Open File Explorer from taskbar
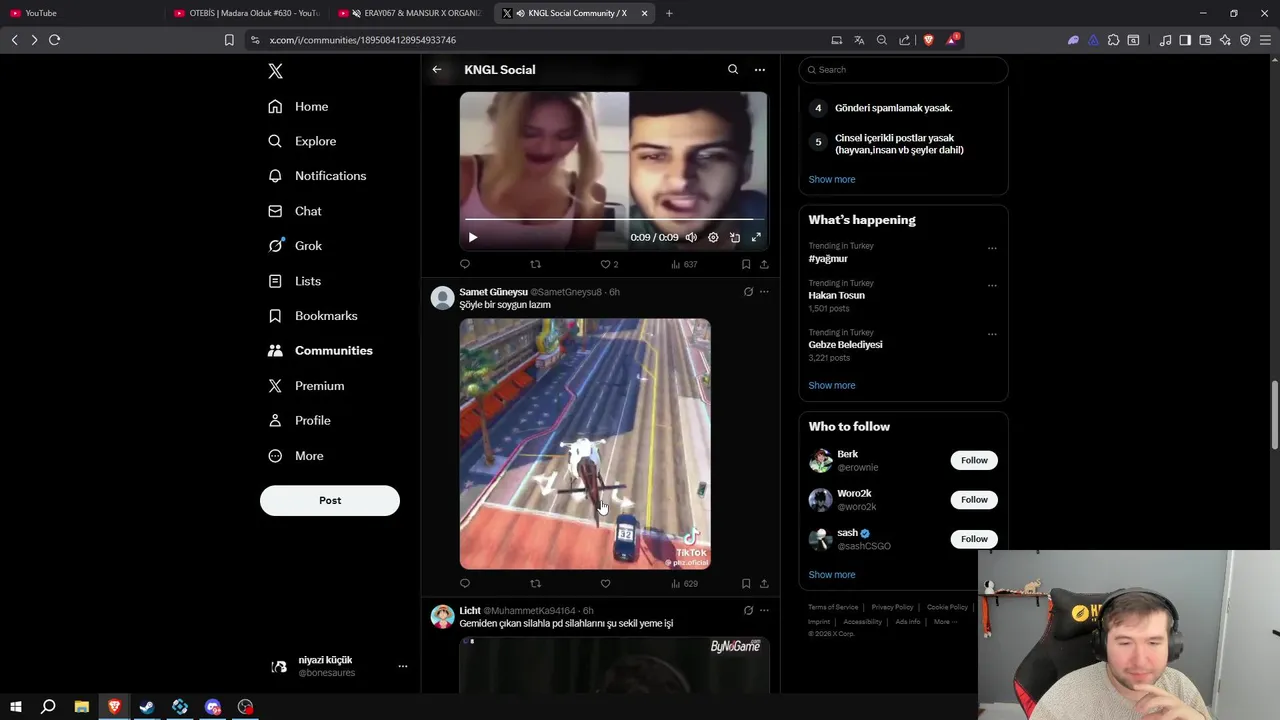 [x=82, y=707]
